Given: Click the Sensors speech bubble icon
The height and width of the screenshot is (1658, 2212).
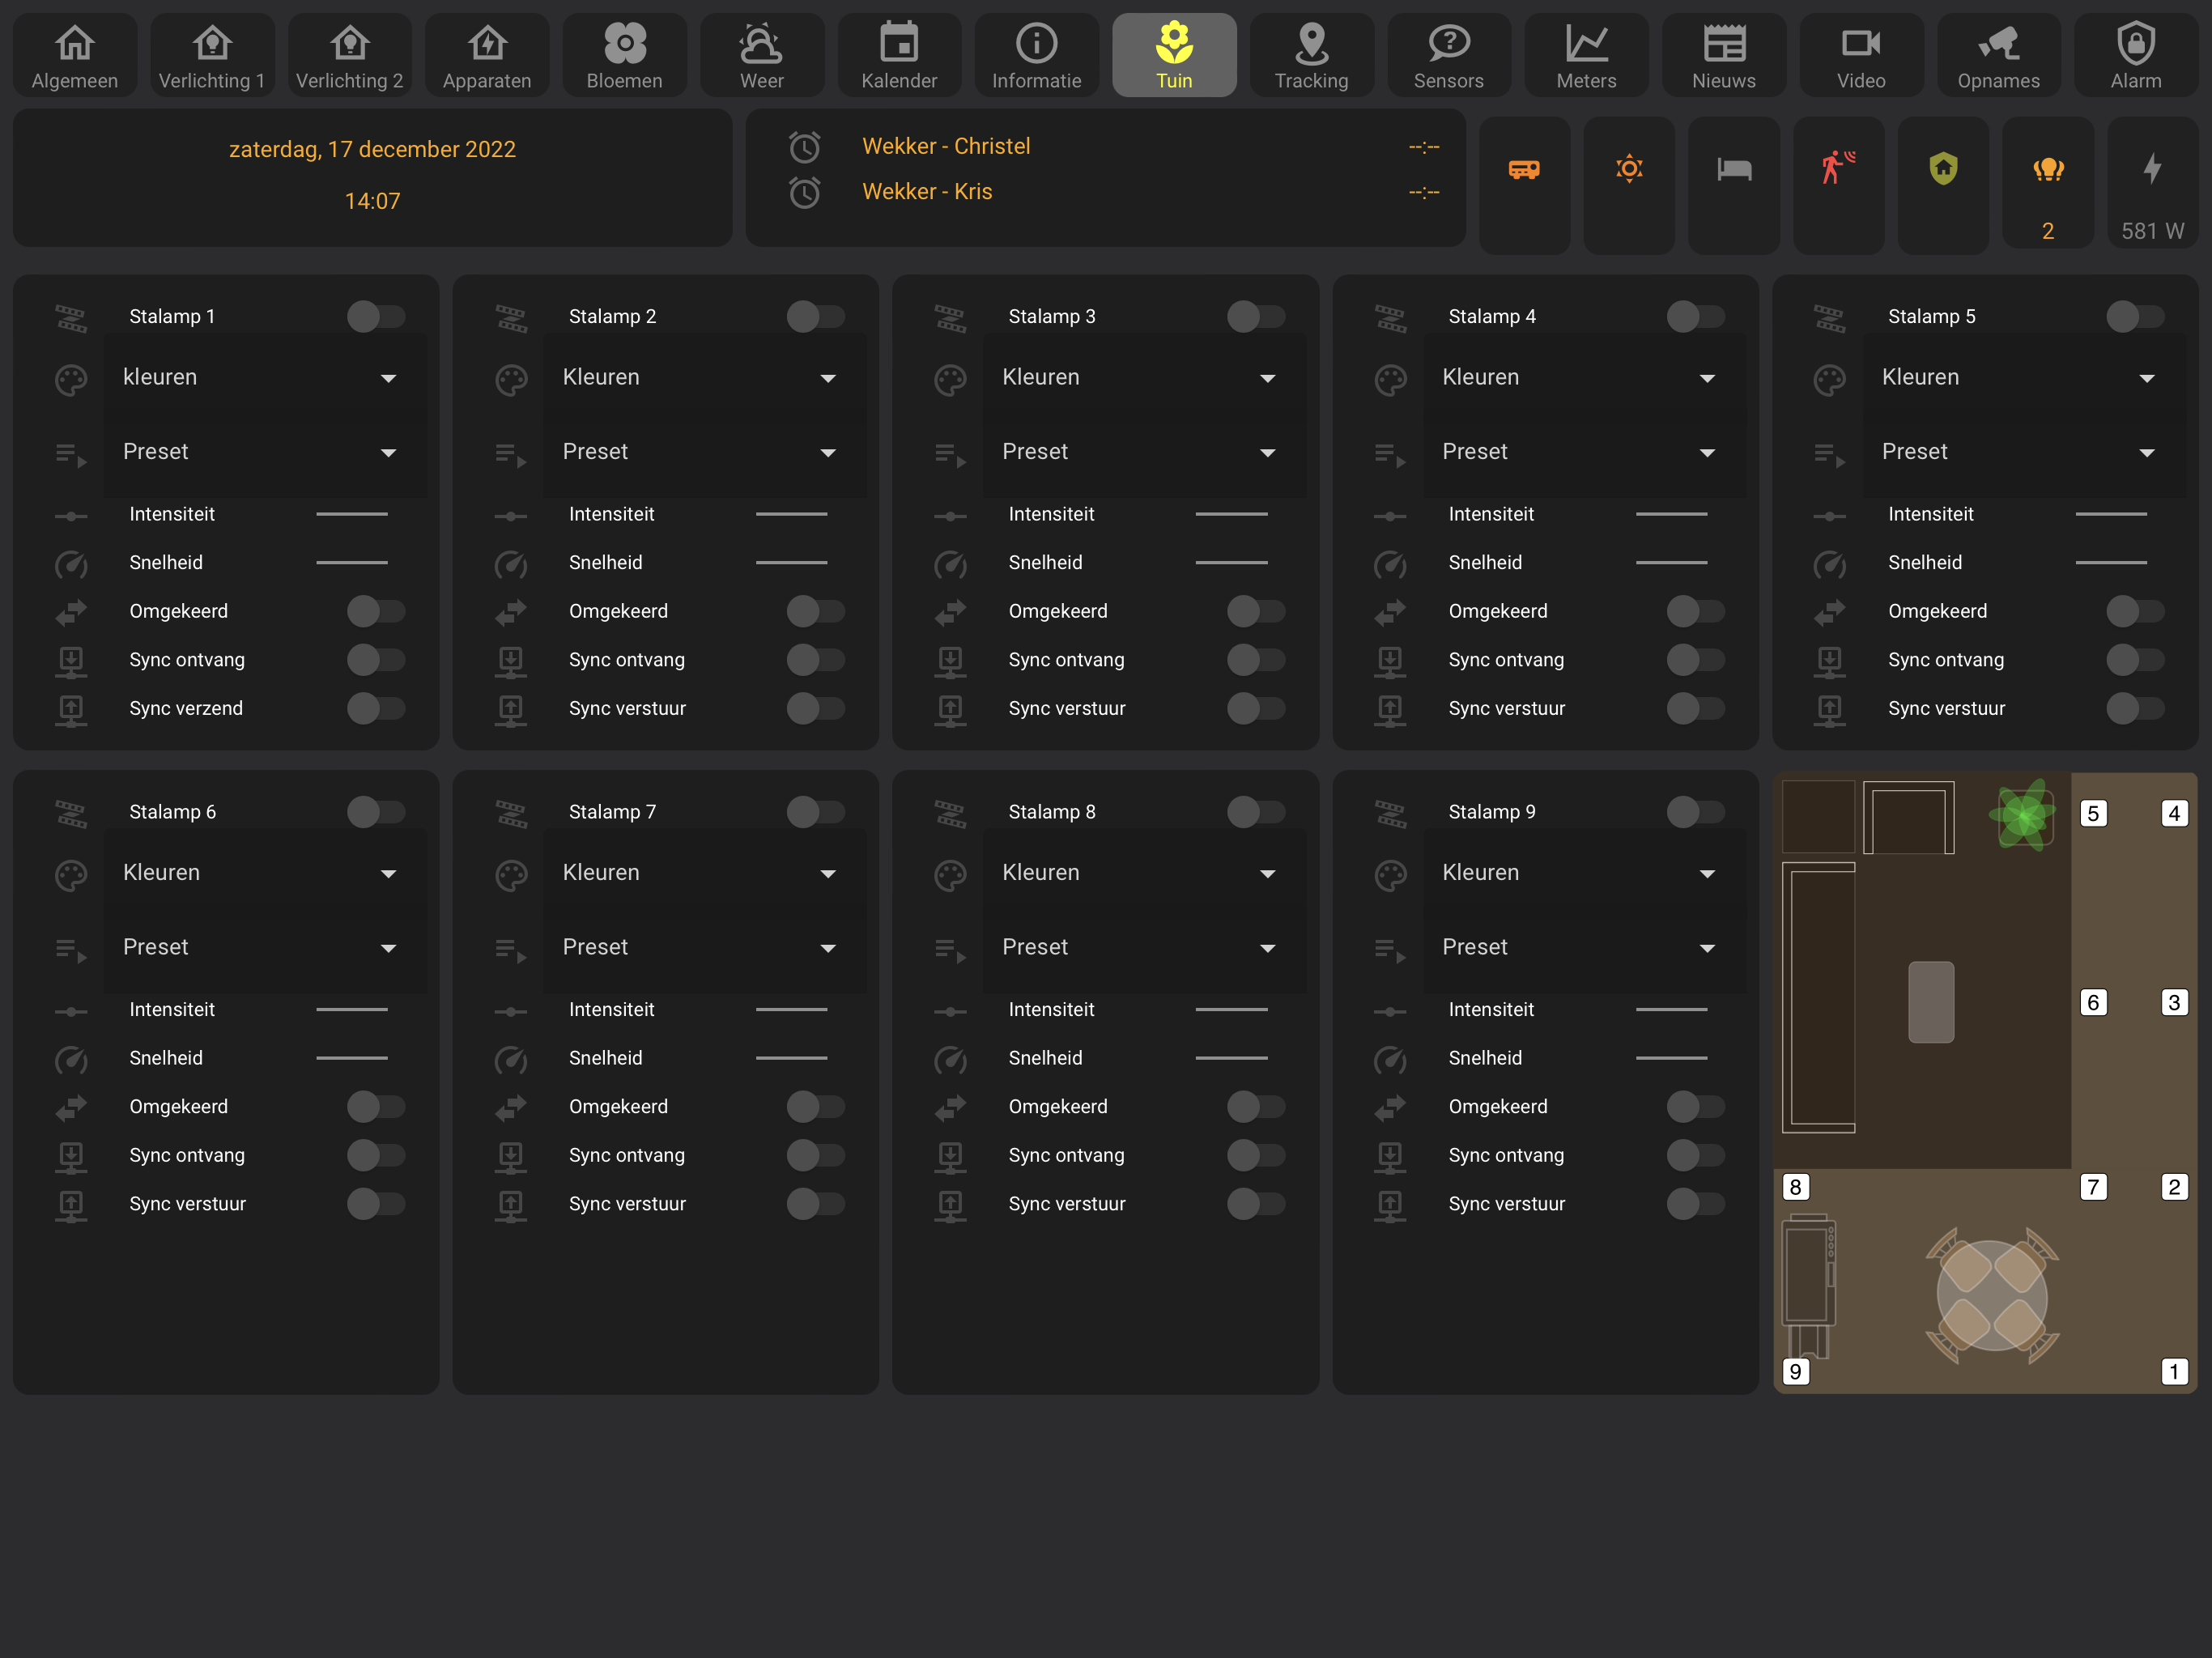Looking at the screenshot, I should click(x=1449, y=42).
